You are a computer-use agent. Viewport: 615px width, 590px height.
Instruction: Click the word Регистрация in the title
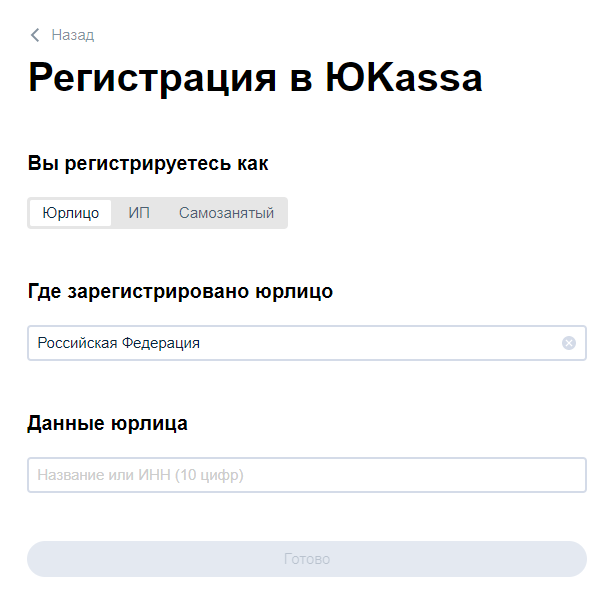click(x=153, y=78)
